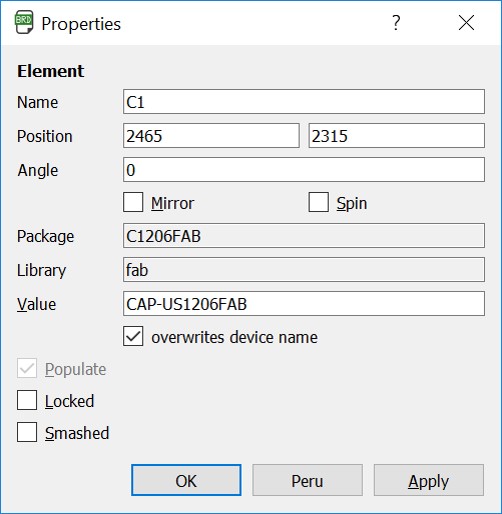Enable the Spin checkbox
The width and height of the screenshot is (502, 514).
click(x=318, y=202)
